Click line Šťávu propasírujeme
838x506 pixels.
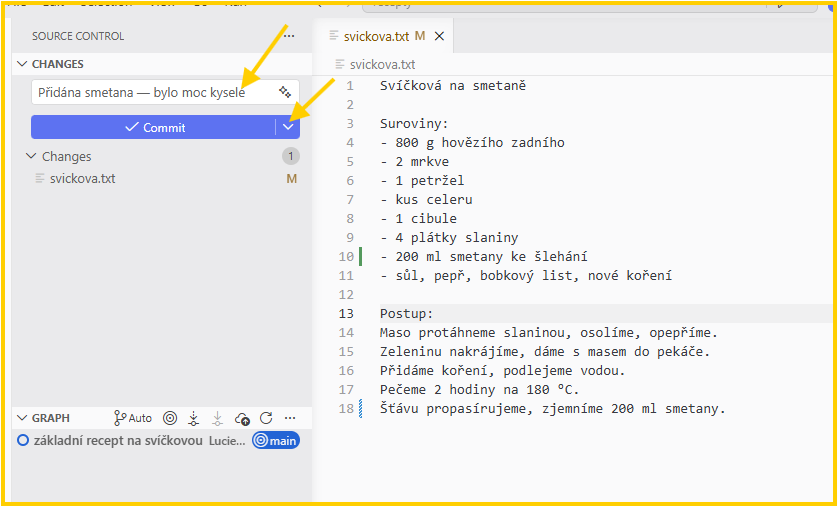point(553,409)
